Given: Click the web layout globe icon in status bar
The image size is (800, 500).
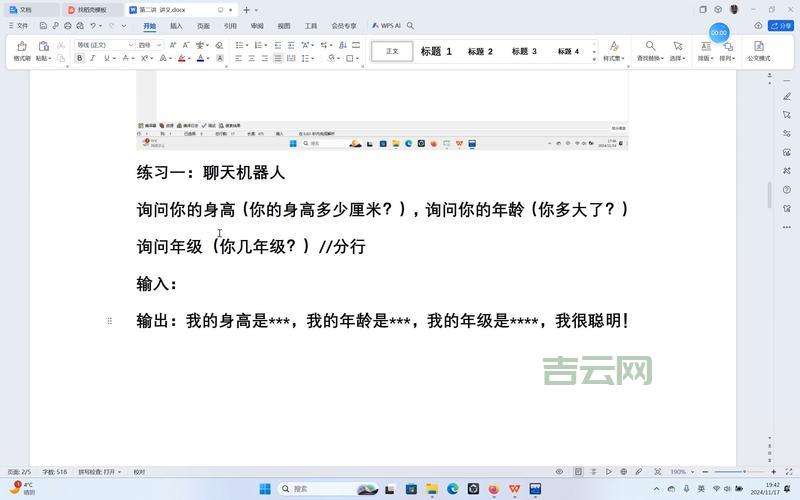Looking at the screenshot, I should click(x=623, y=472).
